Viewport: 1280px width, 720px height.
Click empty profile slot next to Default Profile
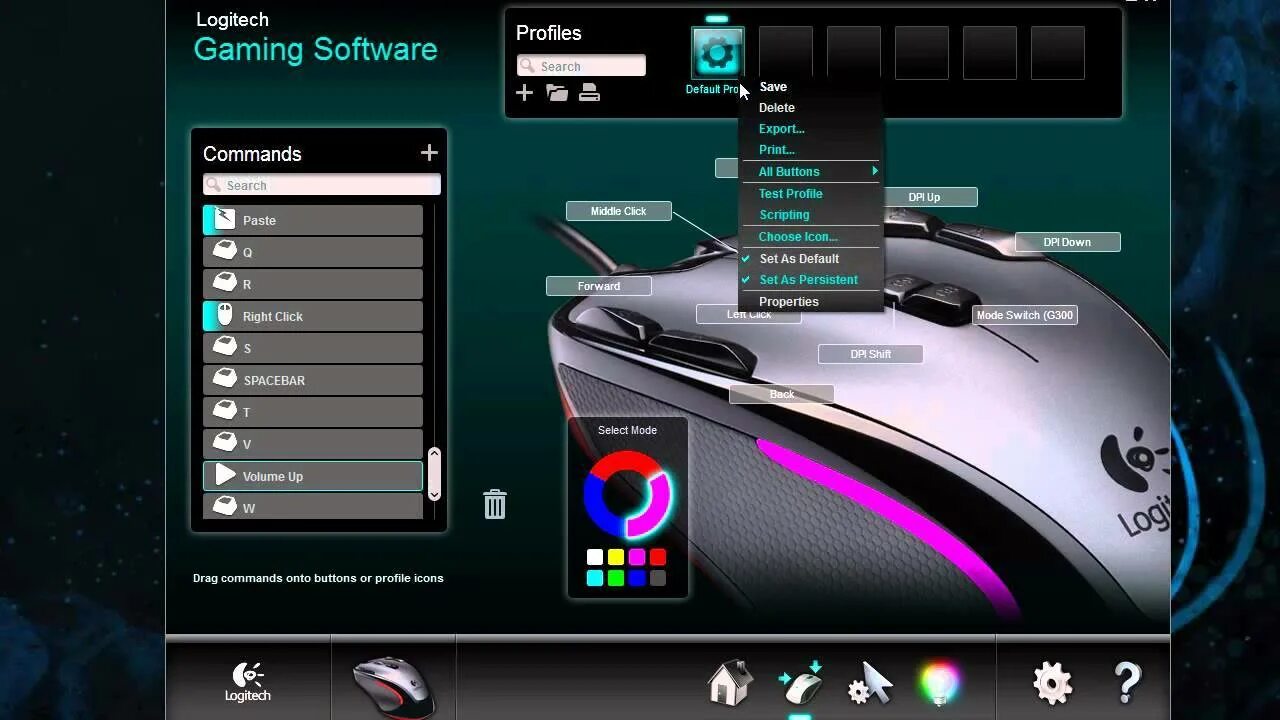point(785,54)
